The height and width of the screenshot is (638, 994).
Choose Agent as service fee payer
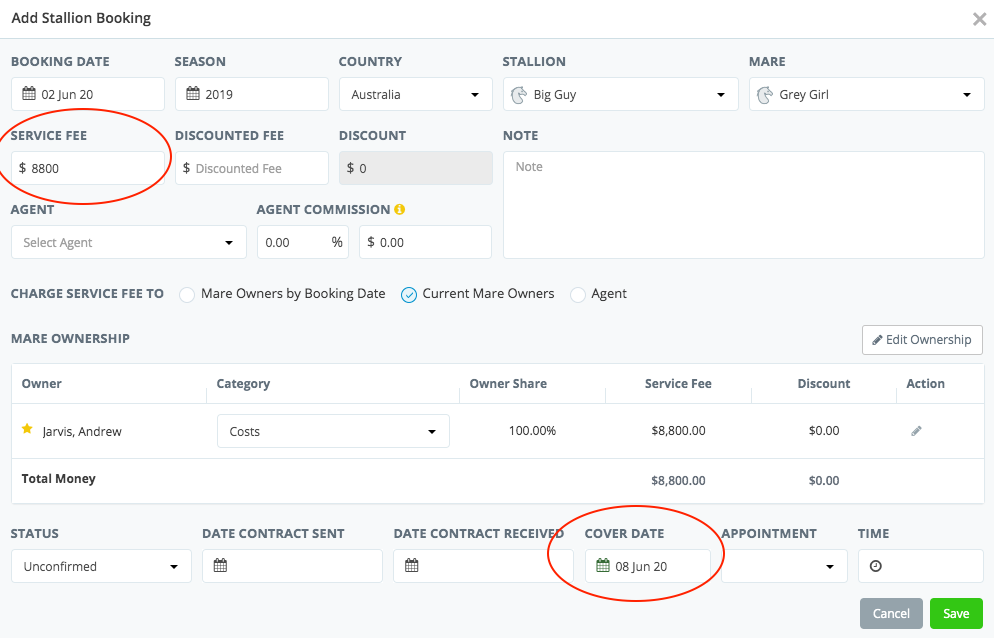click(x=577, y=294)
